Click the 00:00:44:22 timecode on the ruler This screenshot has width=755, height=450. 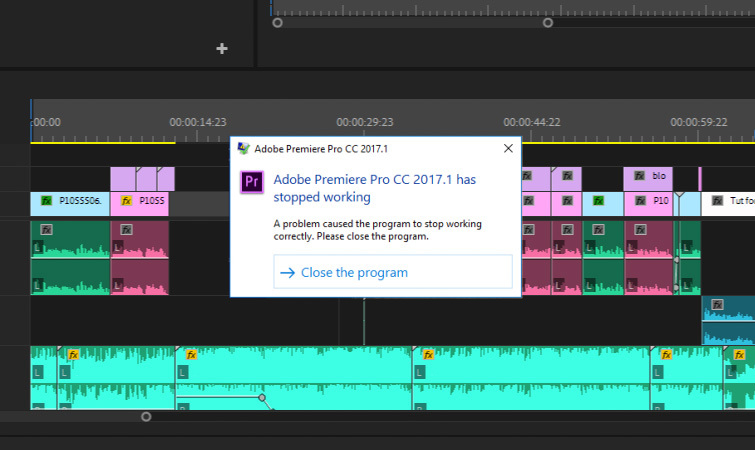532,122
